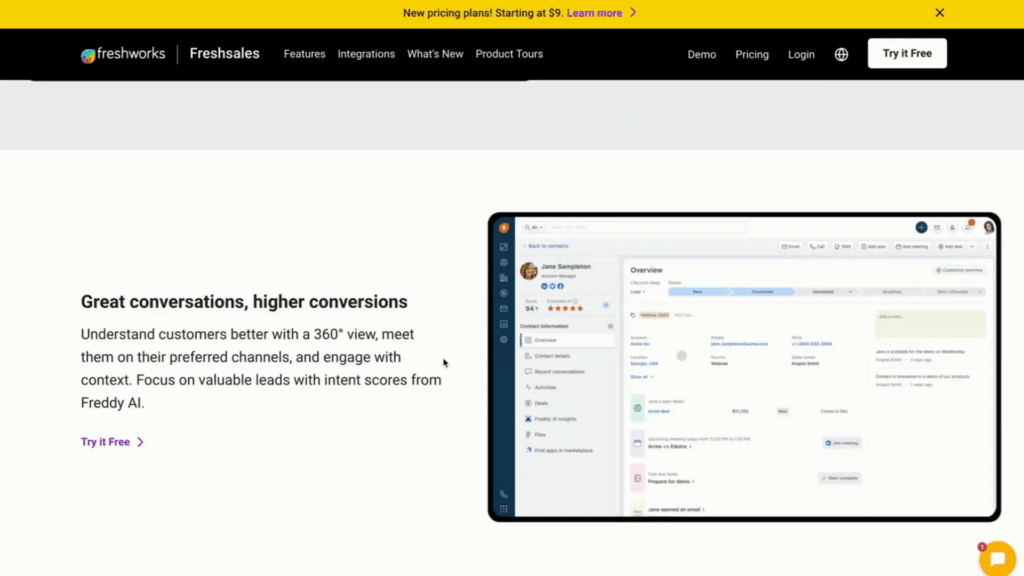1024x576 pixels.
Task: Open the Login link
Action: (x=801, y=55)
